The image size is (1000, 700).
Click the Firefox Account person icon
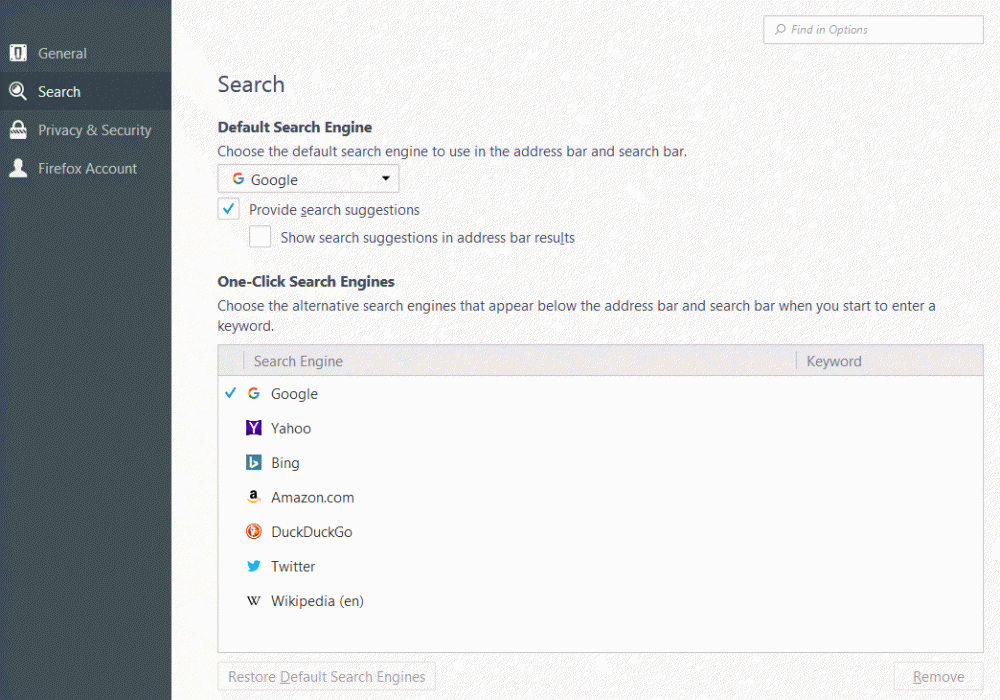point(18,168)
